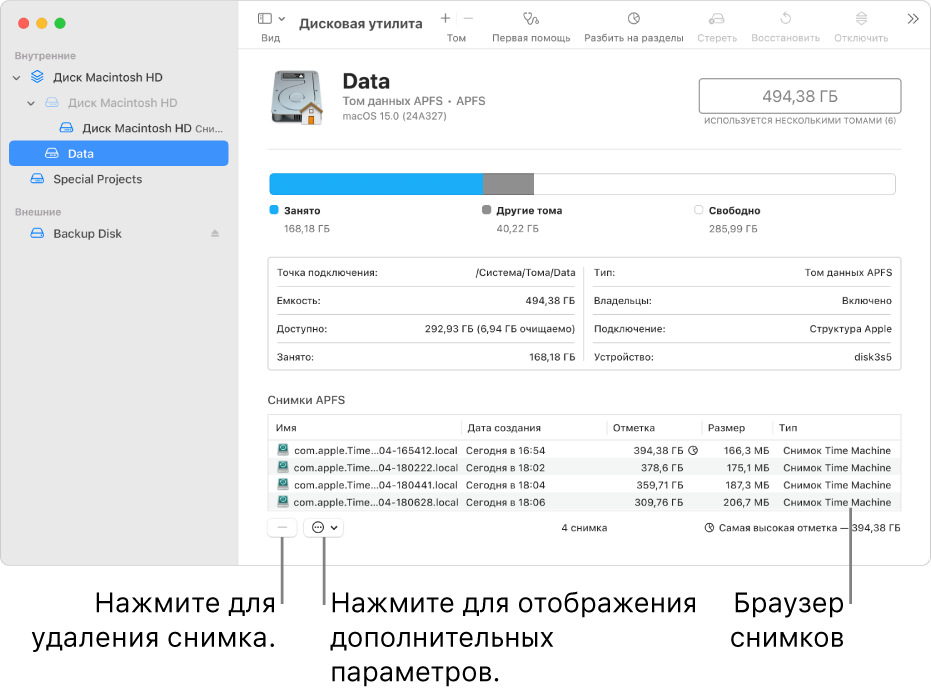The height and width of the screenshot is (694, 931).
Task: Click the blue Занято legend swatch
Action: [x=274, y=210]
